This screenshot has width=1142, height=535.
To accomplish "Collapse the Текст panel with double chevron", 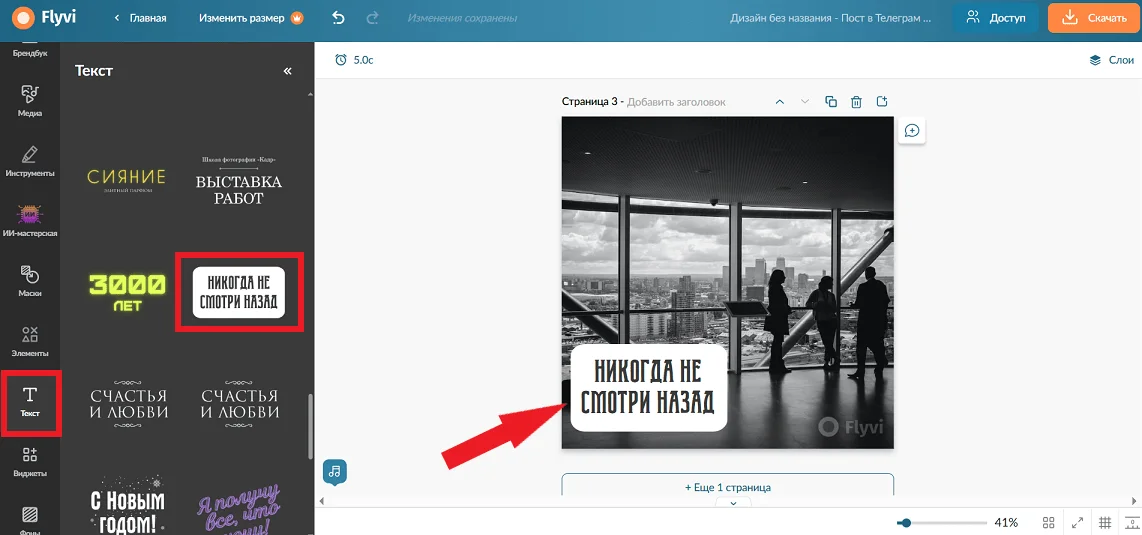I will 287,71.
